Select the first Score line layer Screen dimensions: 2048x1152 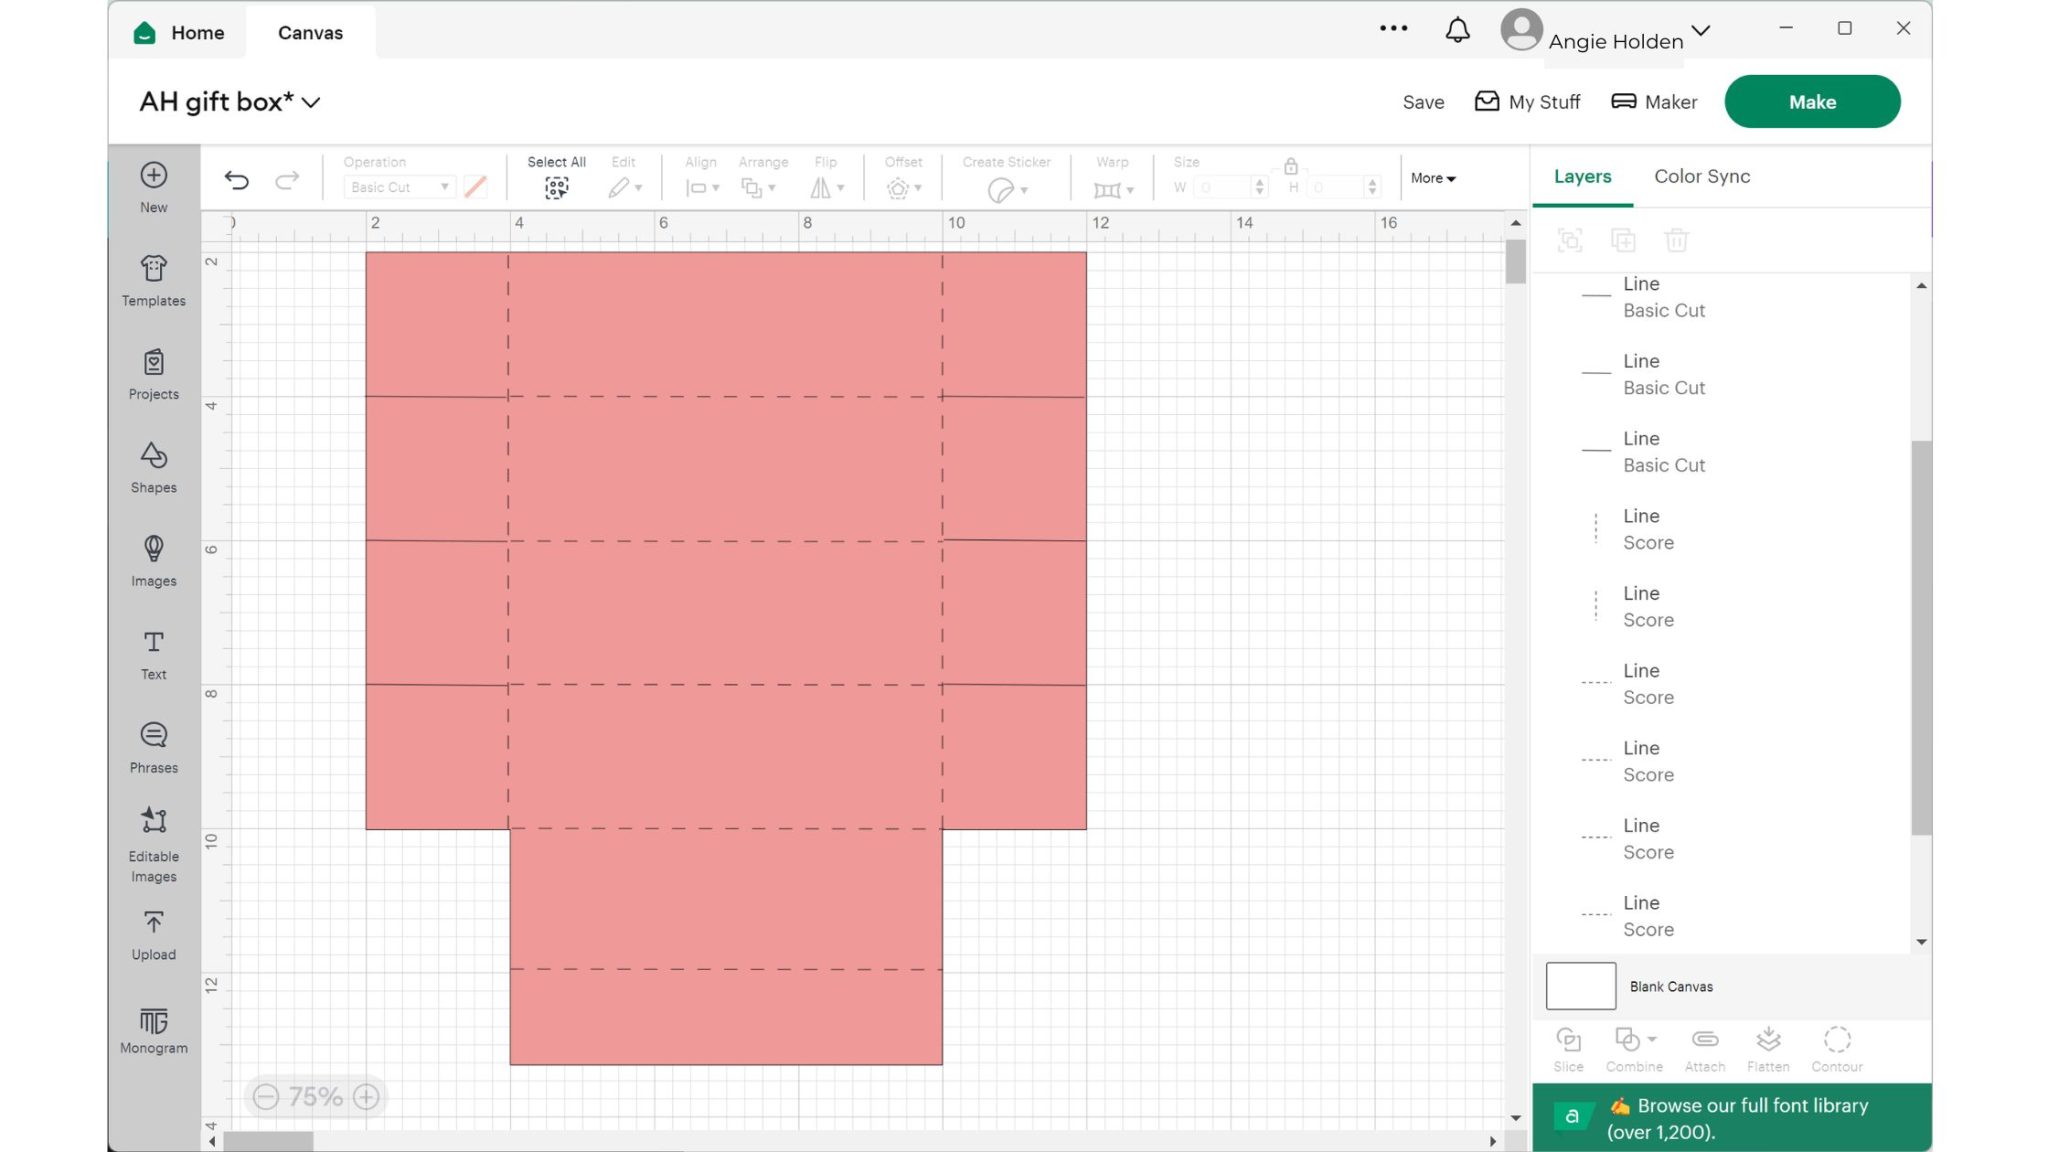click(x=1647, y=529)
